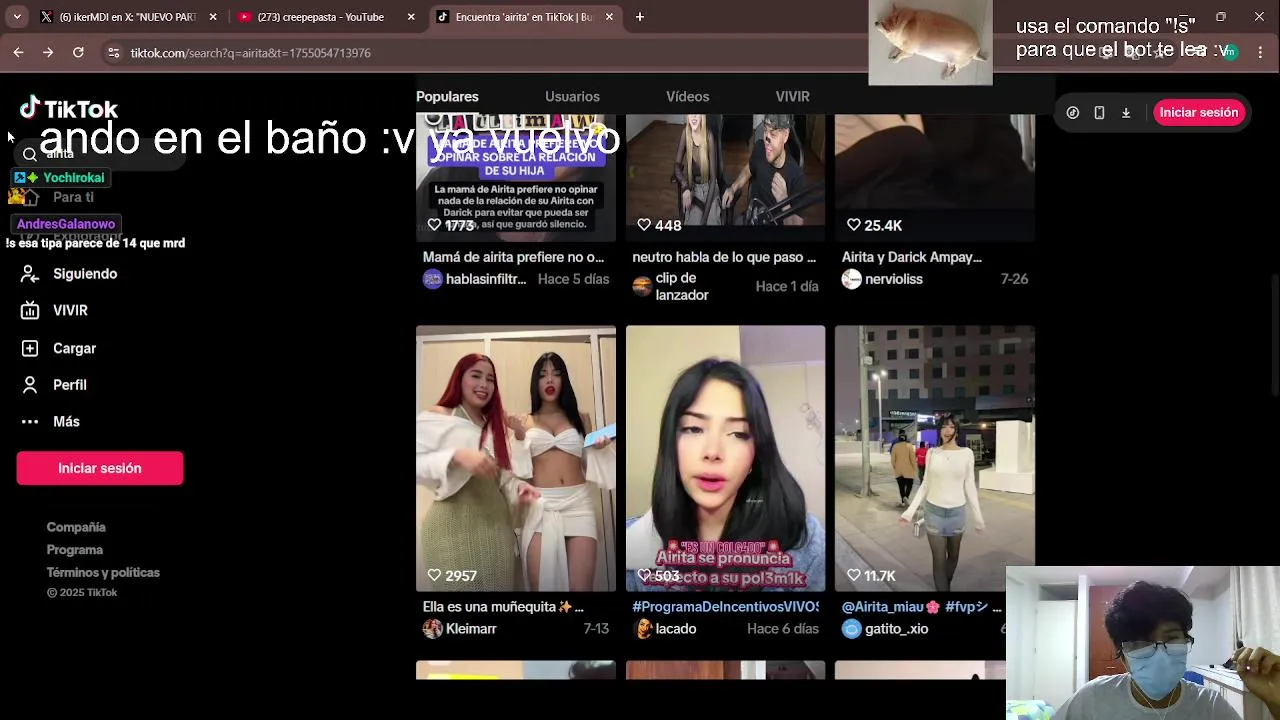Click username nervioliss
Image resolution: width=1280 pixels, height=720 pixels.
893,279
